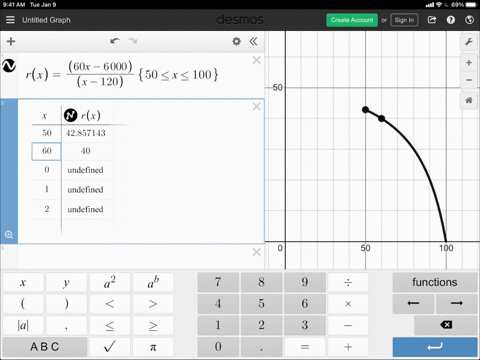Tap the left parenthesis key
Viewport: 480px width, 360px height.
tap(23, 304)
